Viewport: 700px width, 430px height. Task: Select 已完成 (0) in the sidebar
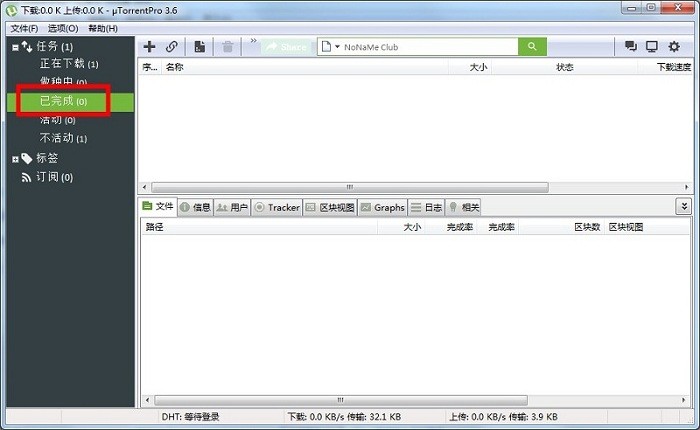(63, 101)
